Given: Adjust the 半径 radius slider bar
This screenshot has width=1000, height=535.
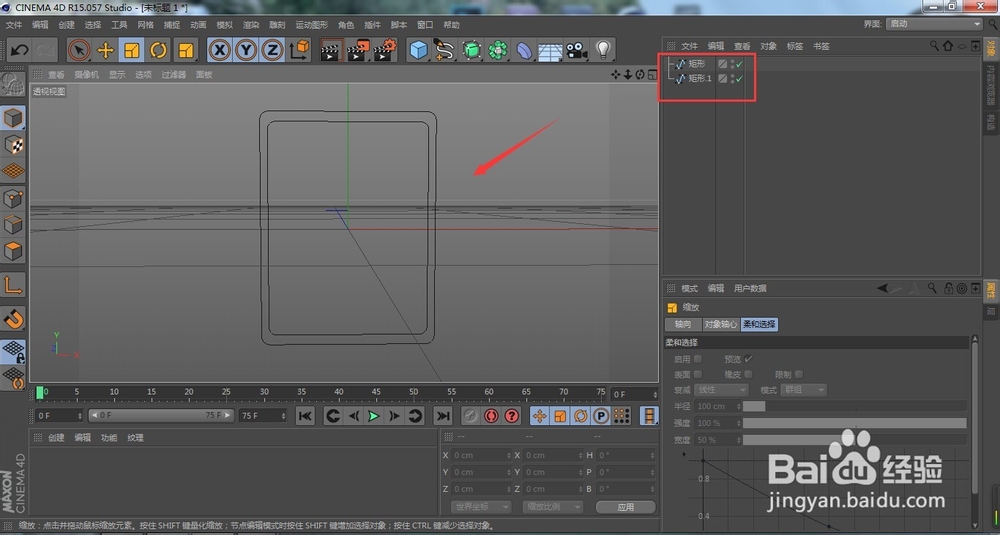Looking at the screenshot, I should [x=855, y=406].
